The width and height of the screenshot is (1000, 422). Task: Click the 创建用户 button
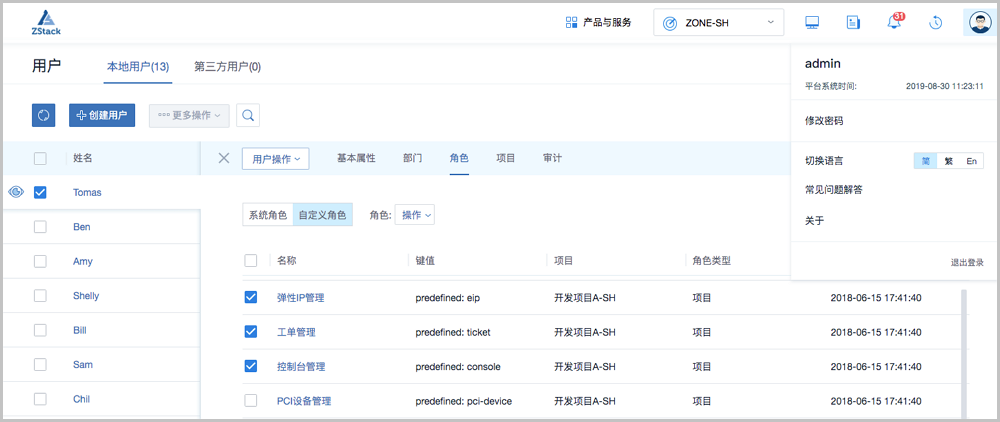(x=102, y=115)
